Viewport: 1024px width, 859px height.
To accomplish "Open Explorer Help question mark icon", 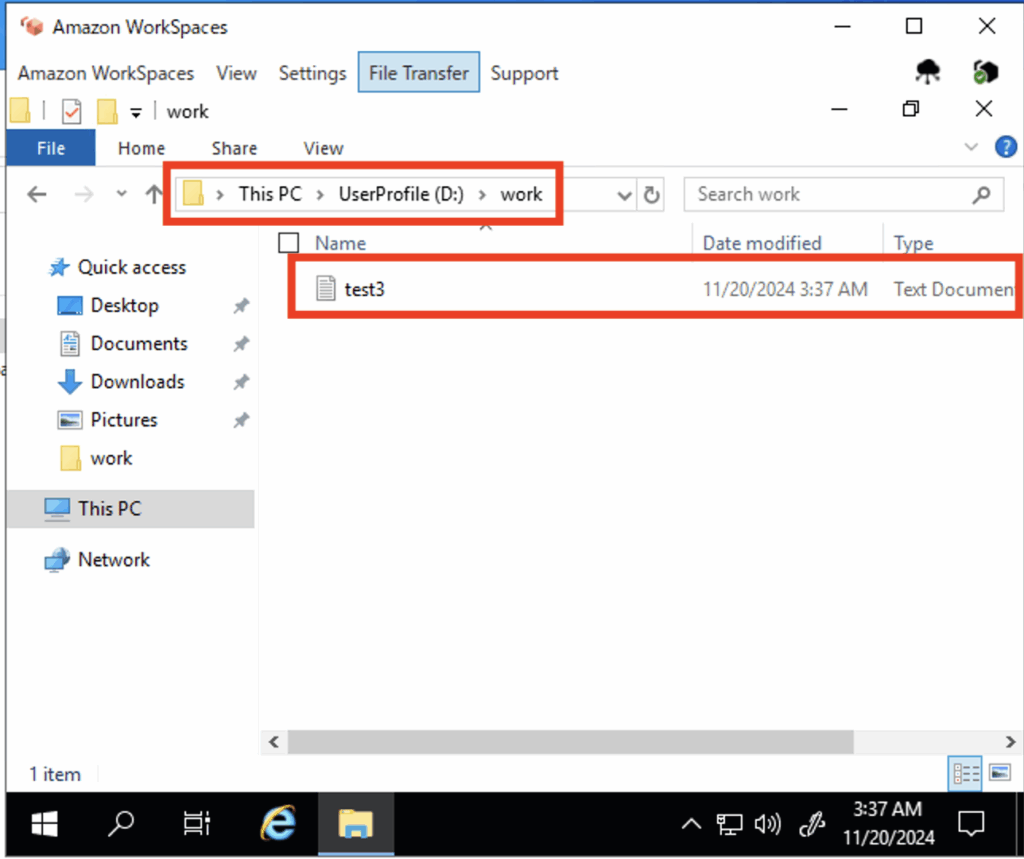I will click(1005, 148).
